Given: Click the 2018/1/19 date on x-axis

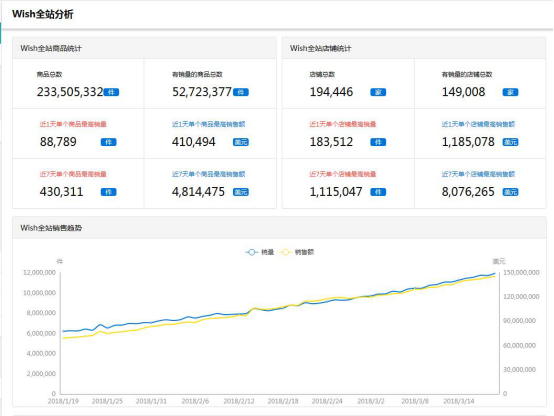Looking at the screenshot, I should pos(63,401).
